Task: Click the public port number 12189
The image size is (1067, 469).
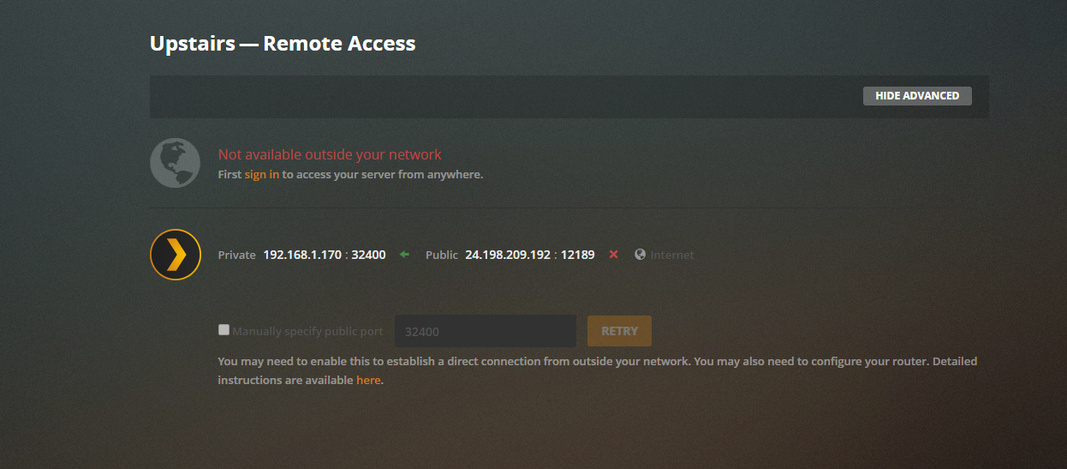Action: point(577,255)
